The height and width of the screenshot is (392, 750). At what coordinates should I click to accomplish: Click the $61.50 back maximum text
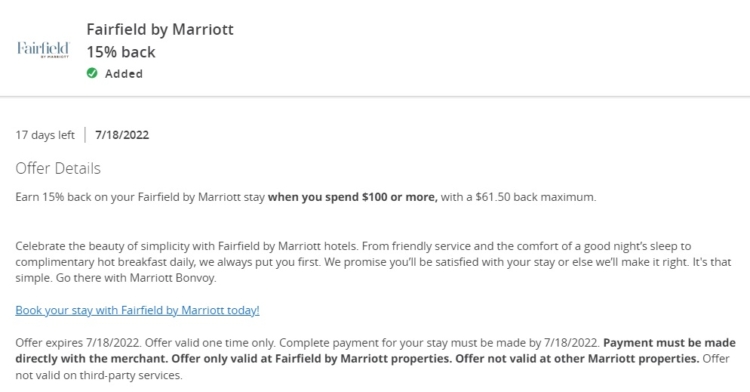click(536, 197)
